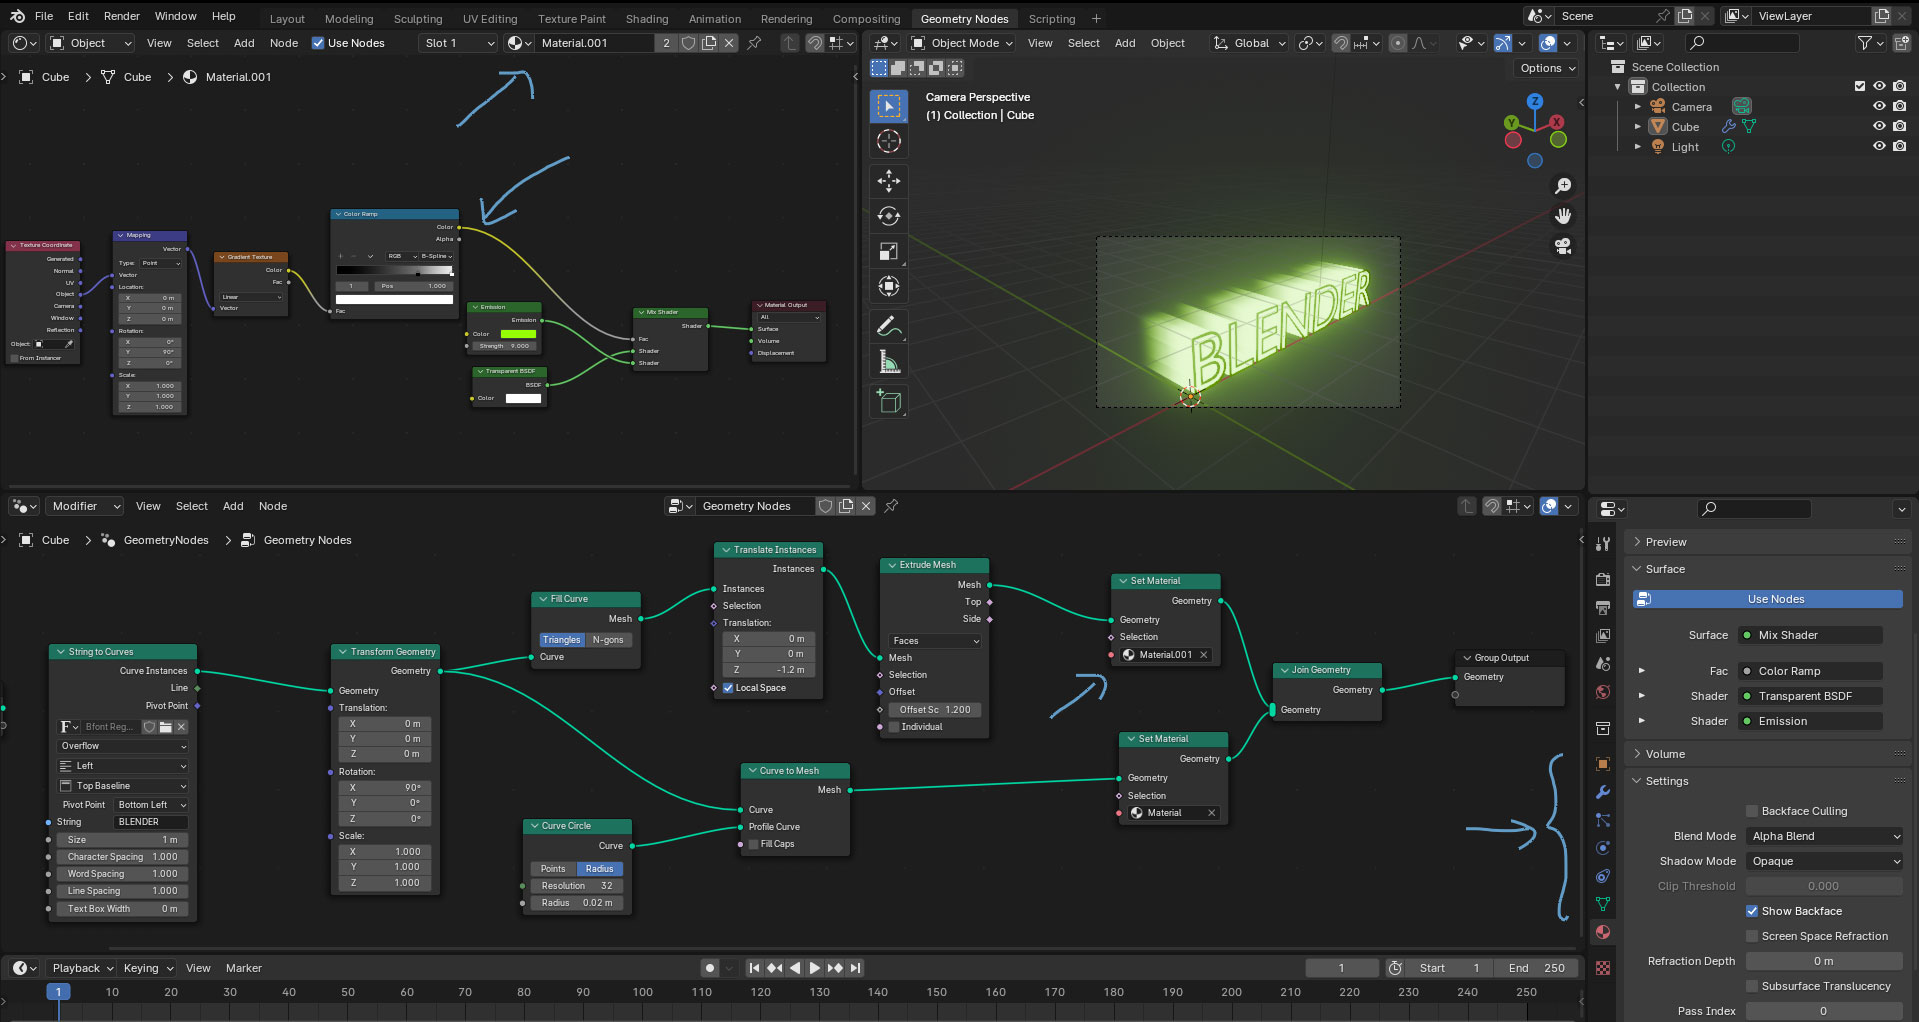This screenshot has width=1919, height=1022.
Task: Open the Slot 1 material slot dropdown
Action: 457,43
